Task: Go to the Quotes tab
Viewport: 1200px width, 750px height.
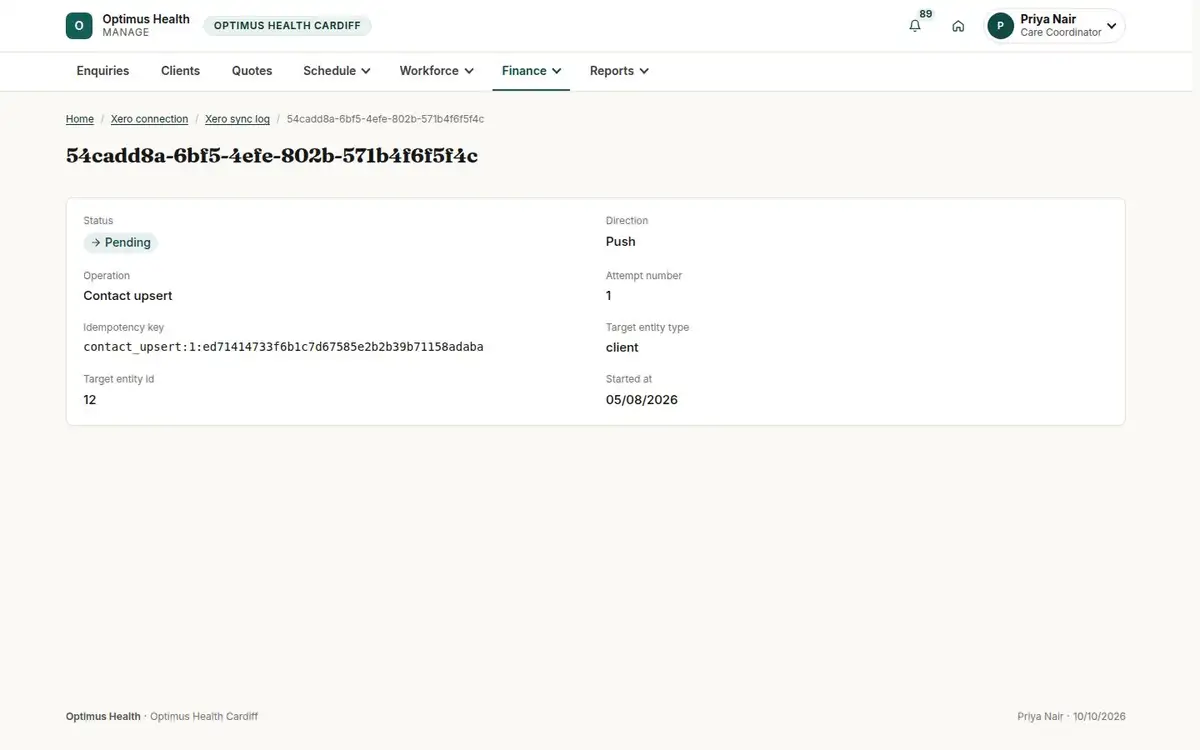Action: (252, 71)
